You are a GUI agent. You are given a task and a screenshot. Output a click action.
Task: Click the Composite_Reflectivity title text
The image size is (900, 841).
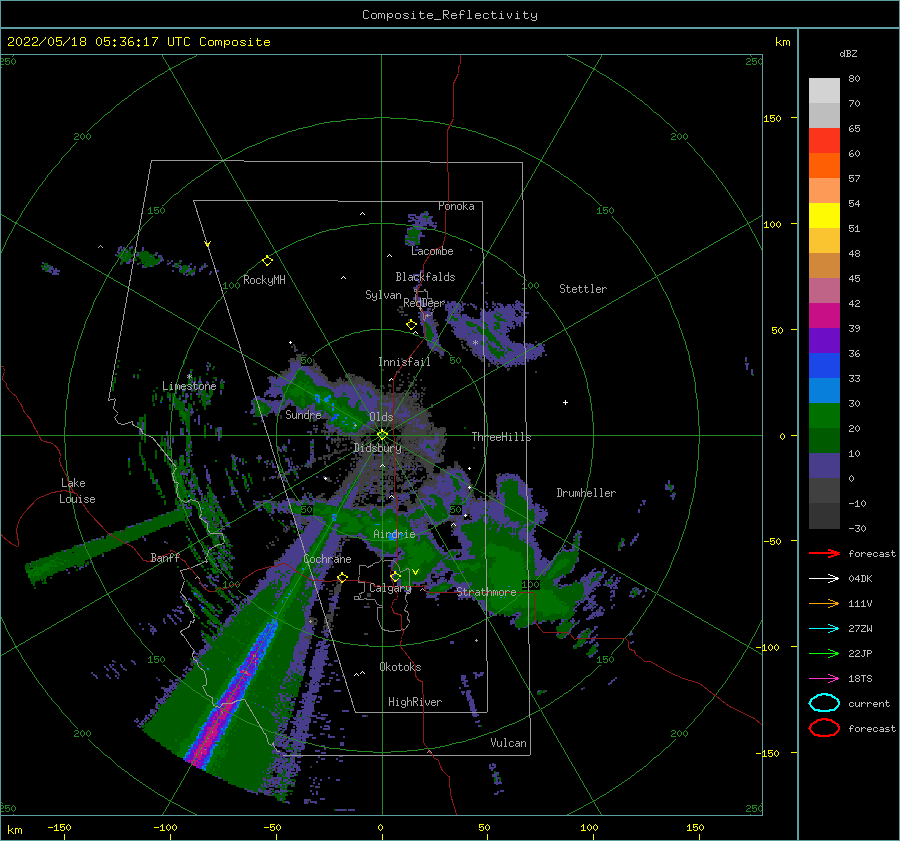[450, 15]
